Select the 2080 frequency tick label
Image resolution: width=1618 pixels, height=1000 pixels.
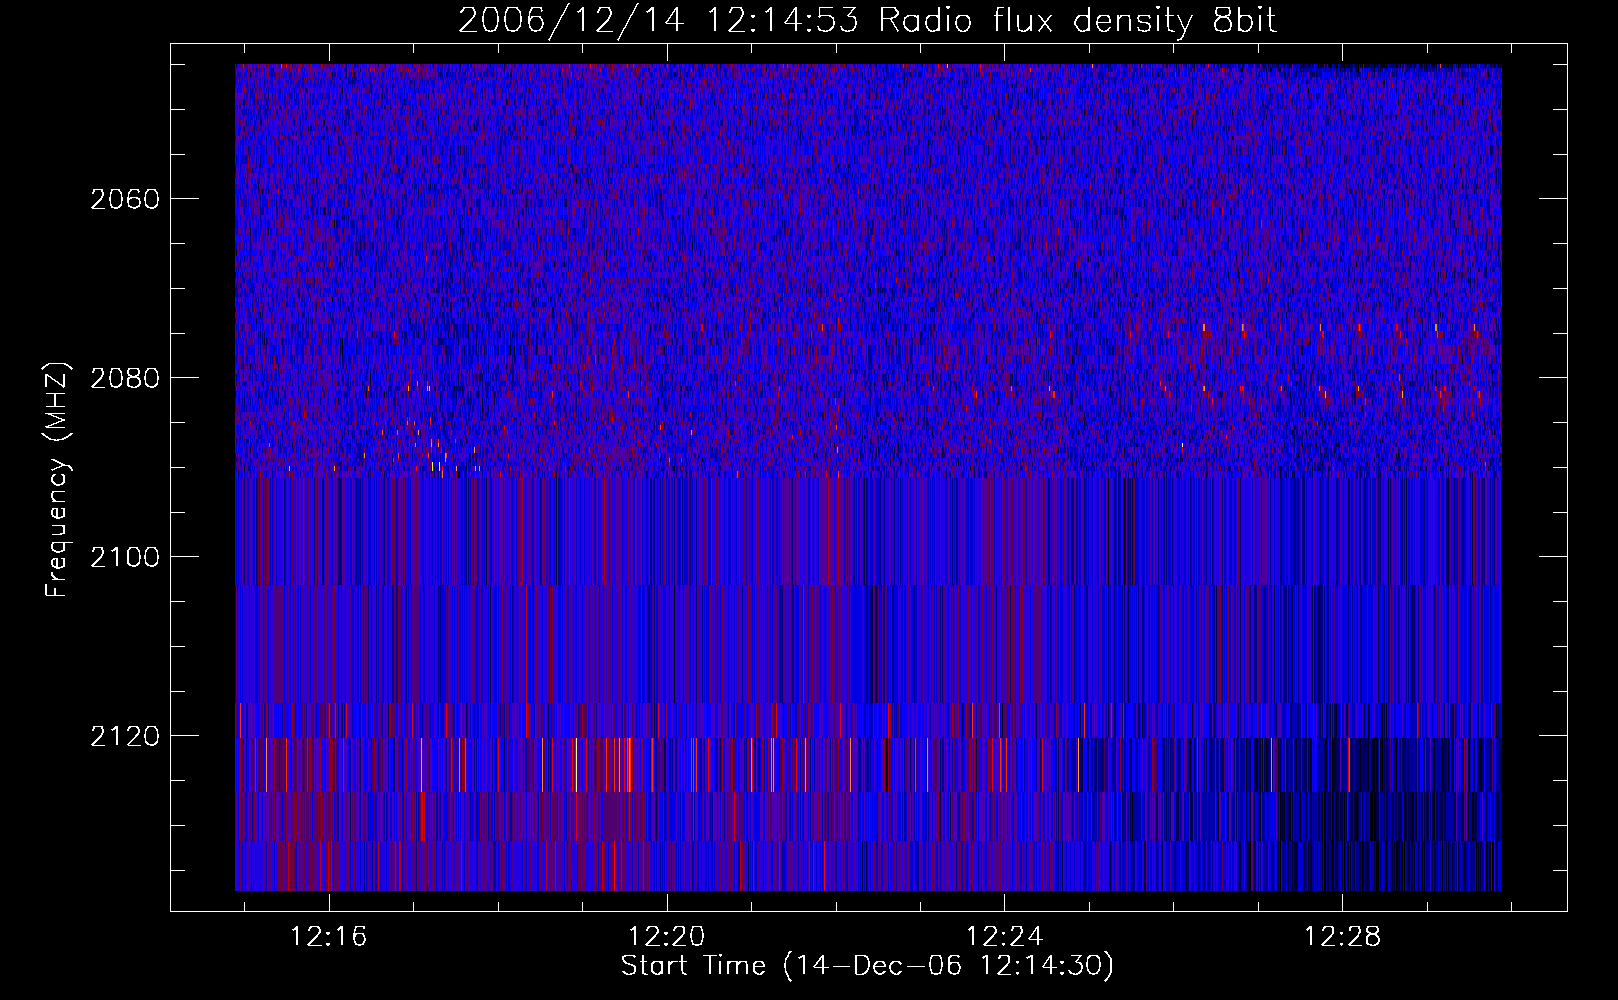(x=125, y=378)
